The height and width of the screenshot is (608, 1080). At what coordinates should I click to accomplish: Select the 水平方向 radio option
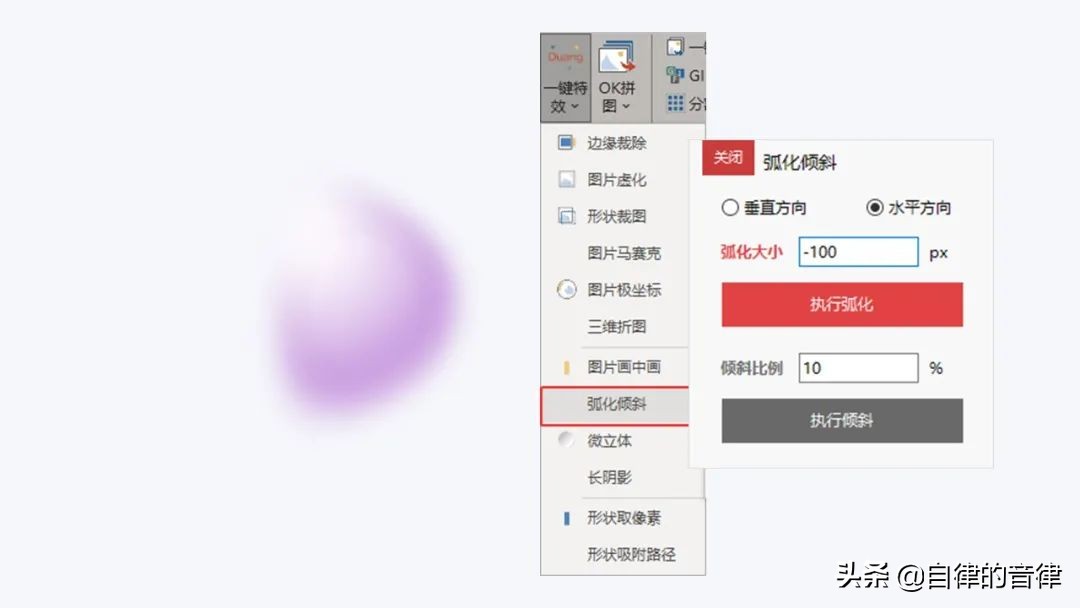(x=875, y=207)
